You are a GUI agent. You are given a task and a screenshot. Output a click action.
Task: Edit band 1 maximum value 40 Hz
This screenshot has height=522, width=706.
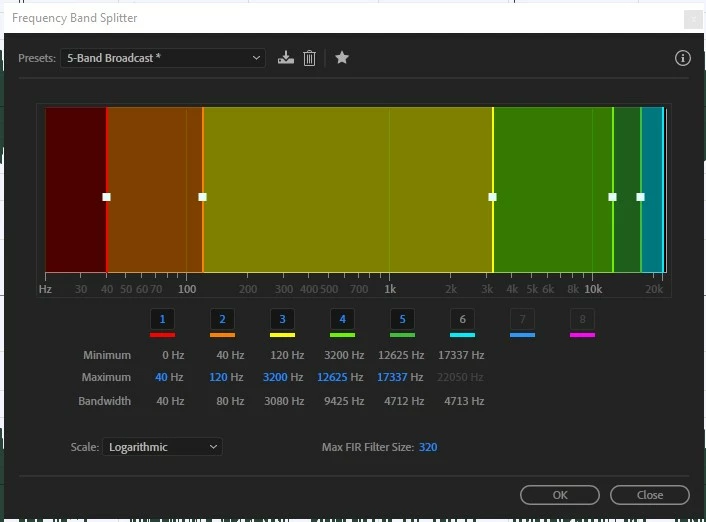[161, 377]
